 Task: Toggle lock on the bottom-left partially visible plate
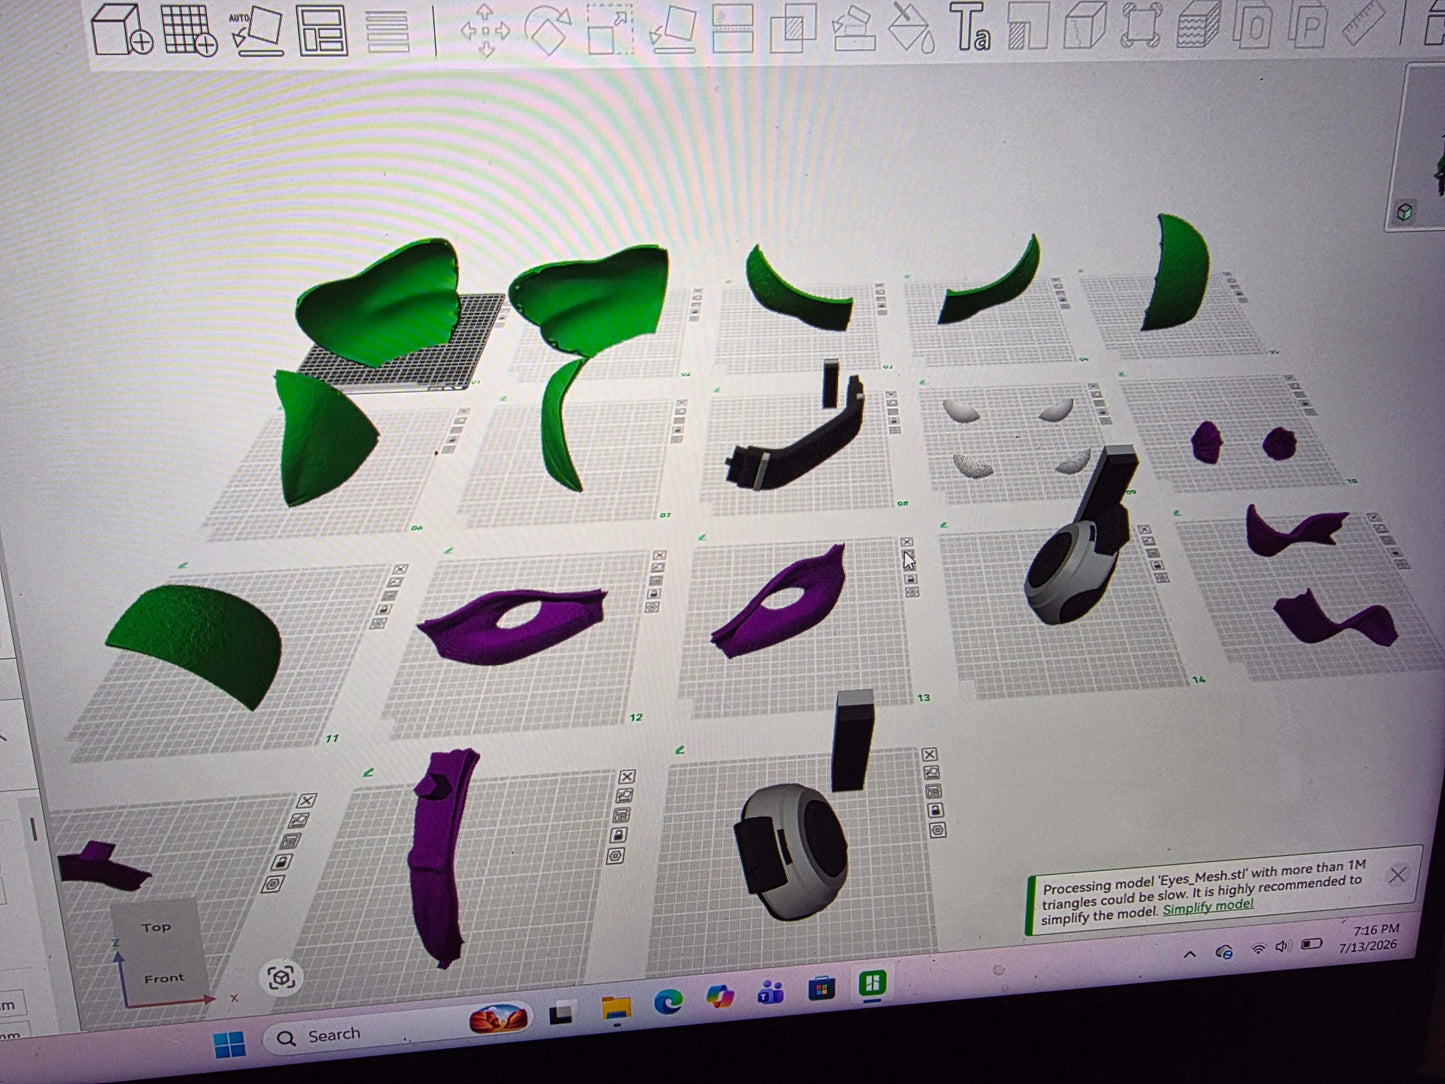point(283,862)
